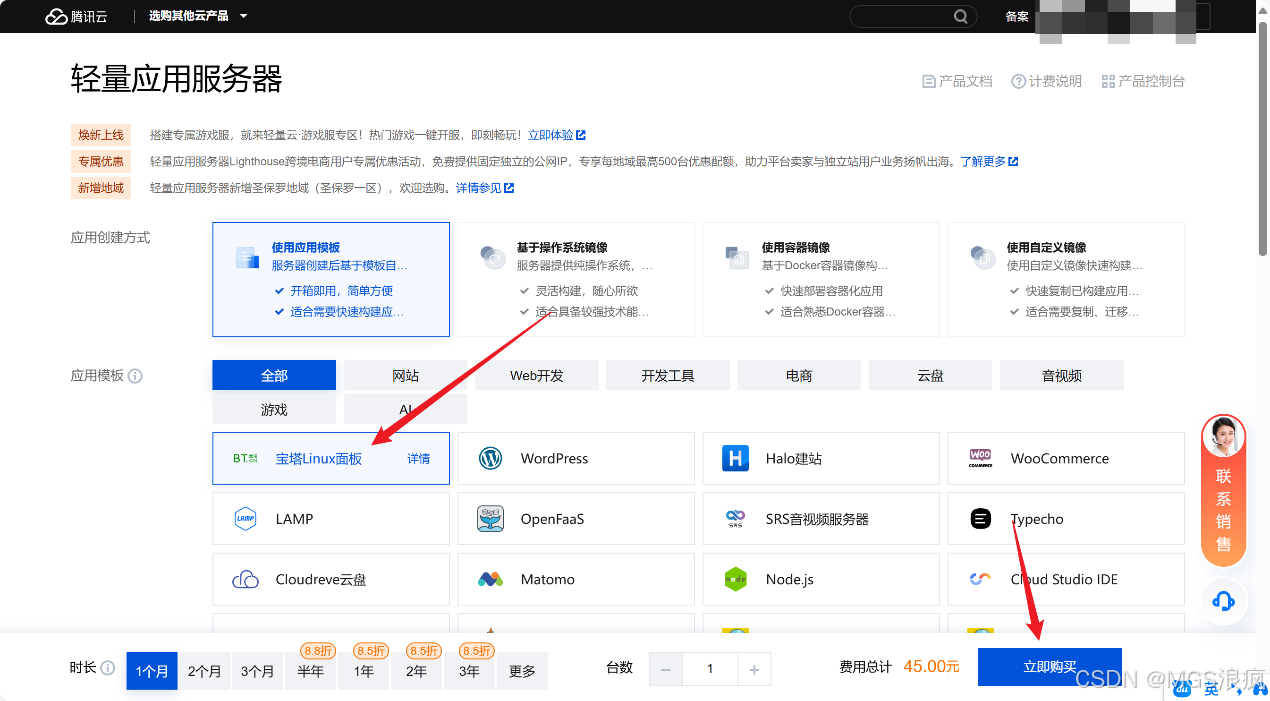Select 基于操作系统镜像 creation method
Viewport: 1270px width, 701px height.
(576, 279)
